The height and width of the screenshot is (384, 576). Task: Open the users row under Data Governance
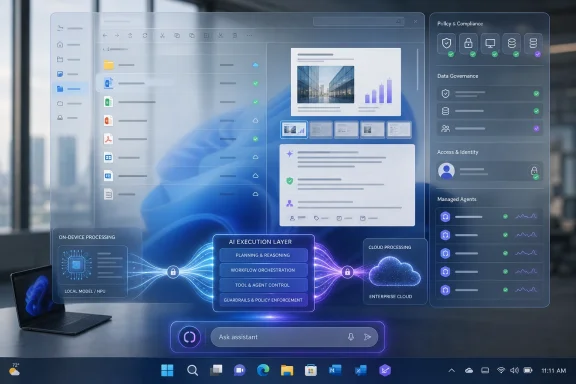click(490, 129)
